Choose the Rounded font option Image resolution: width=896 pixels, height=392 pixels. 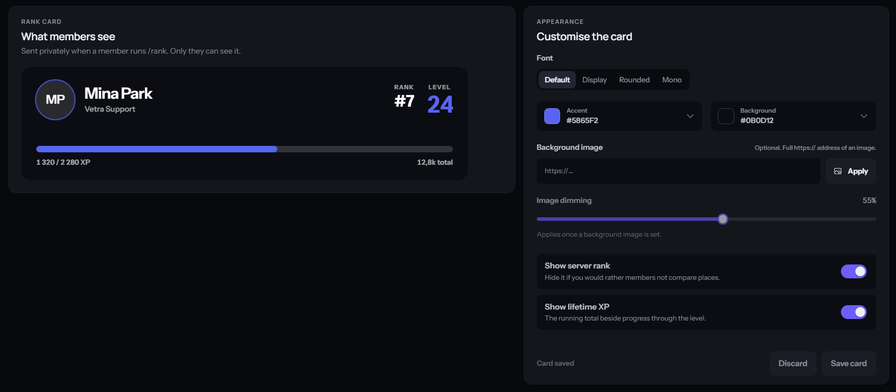(634, 80)
